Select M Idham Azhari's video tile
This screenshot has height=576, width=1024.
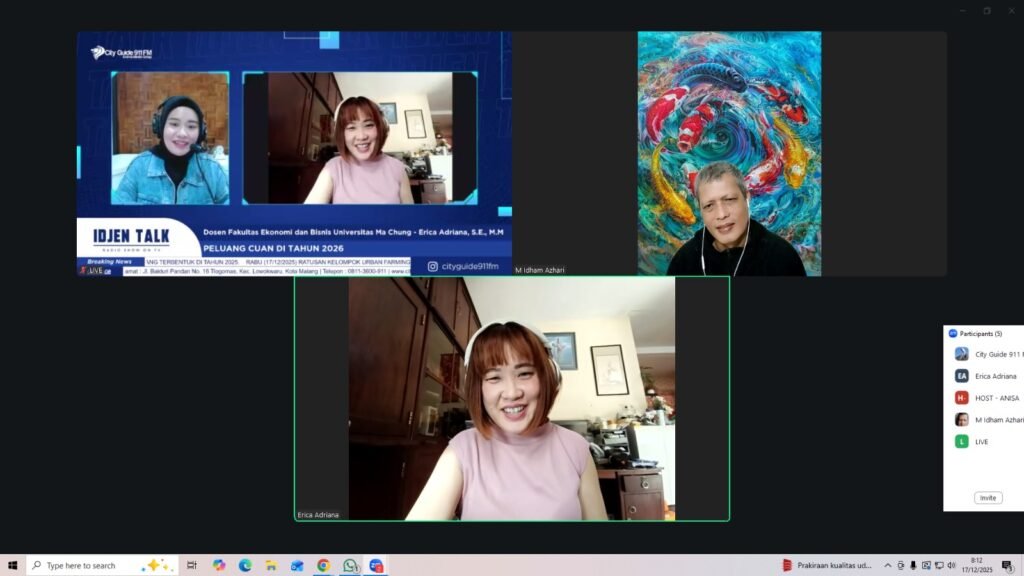[x=729, y=153]
